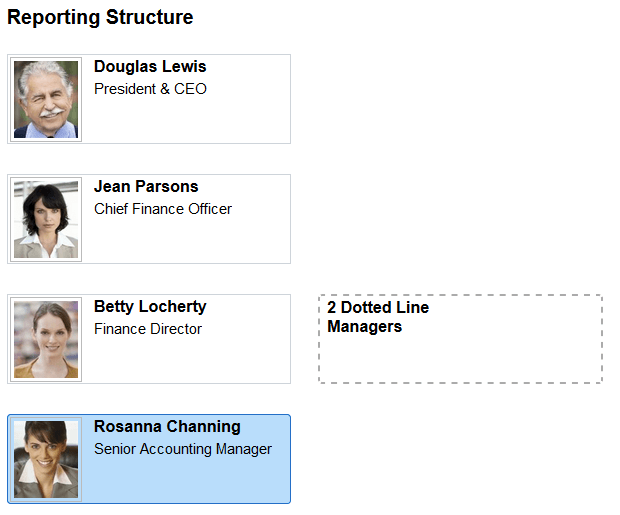Select the Betty Locherty name

click(x=150, y=307)
